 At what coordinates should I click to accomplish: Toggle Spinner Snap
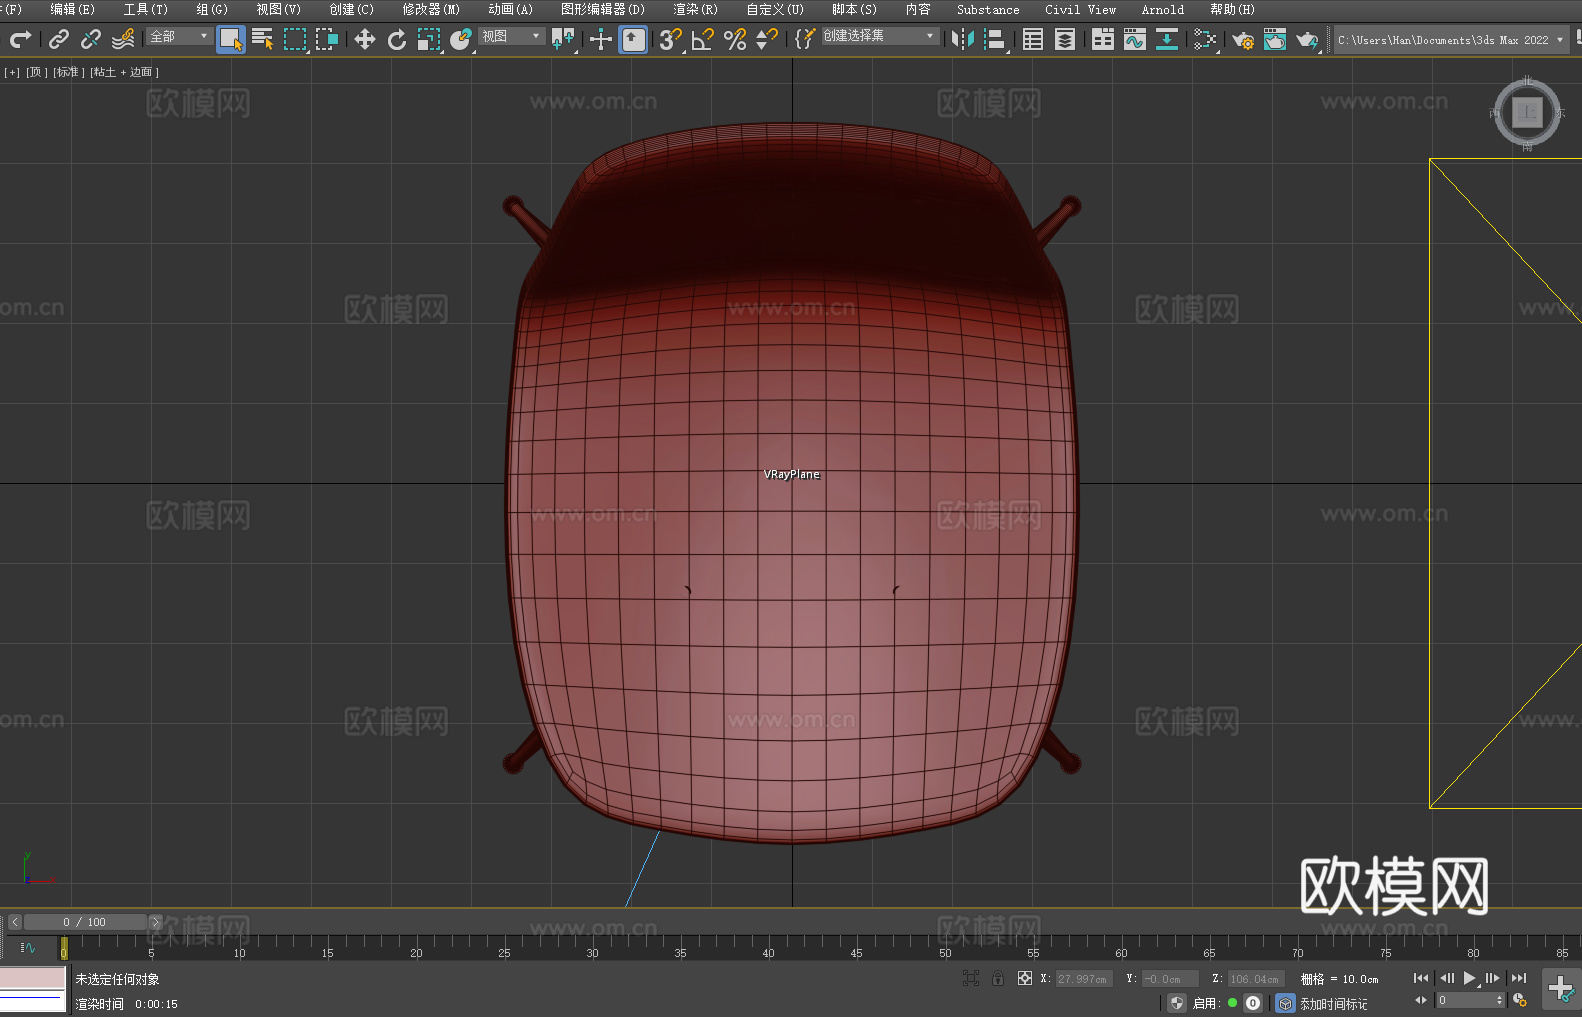click(x=767, y=39)
